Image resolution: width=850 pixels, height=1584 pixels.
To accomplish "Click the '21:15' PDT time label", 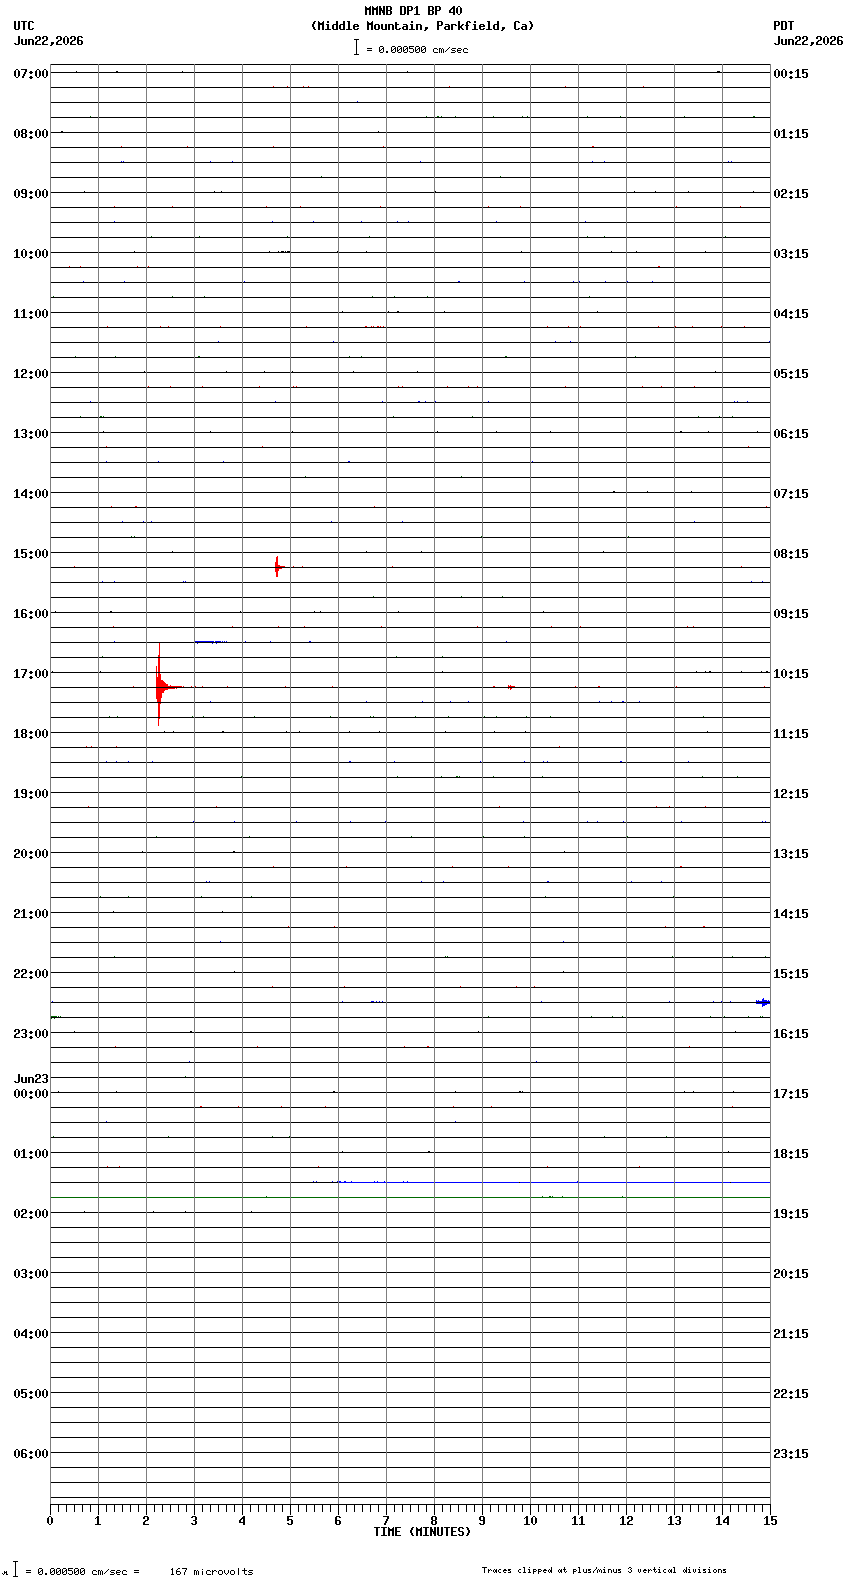I will 791,1334.
